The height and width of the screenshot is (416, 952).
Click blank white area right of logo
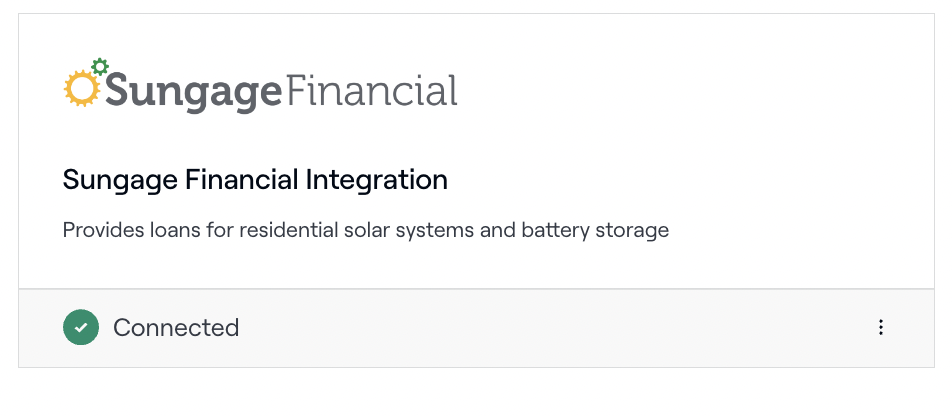point(692,90)
